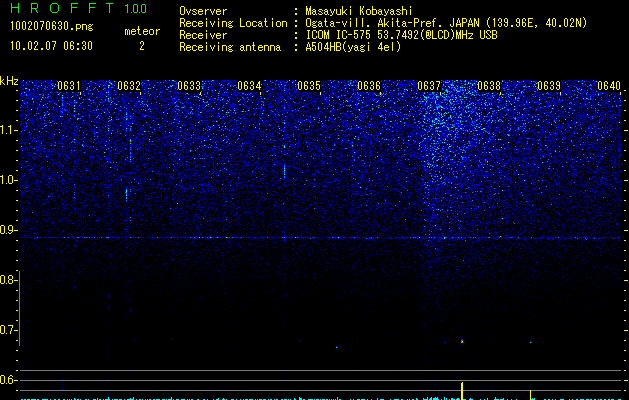
Task: Click the kHz axis unit label
Action: coord(9,81)
